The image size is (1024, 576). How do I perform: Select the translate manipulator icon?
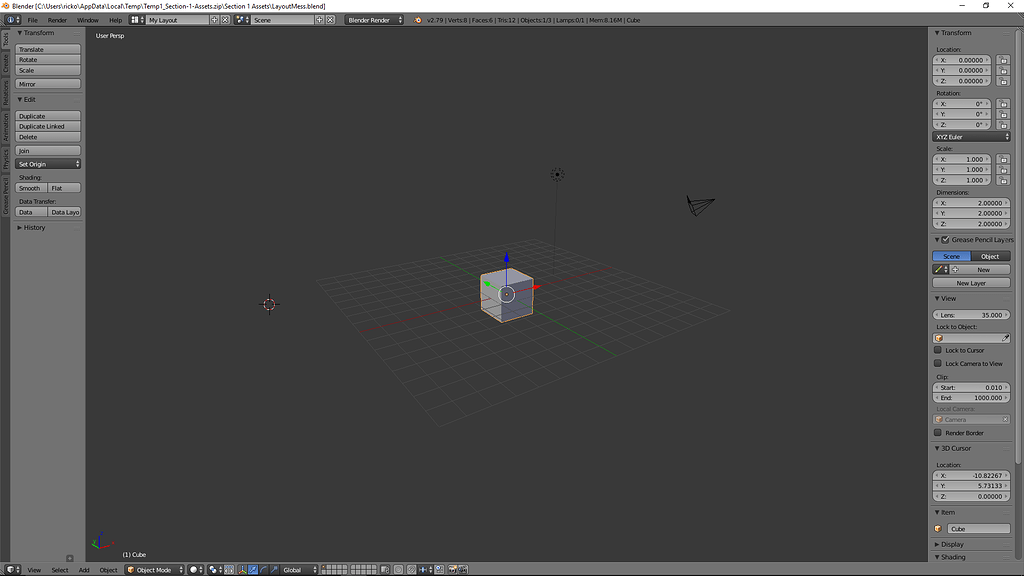point(254,569)
